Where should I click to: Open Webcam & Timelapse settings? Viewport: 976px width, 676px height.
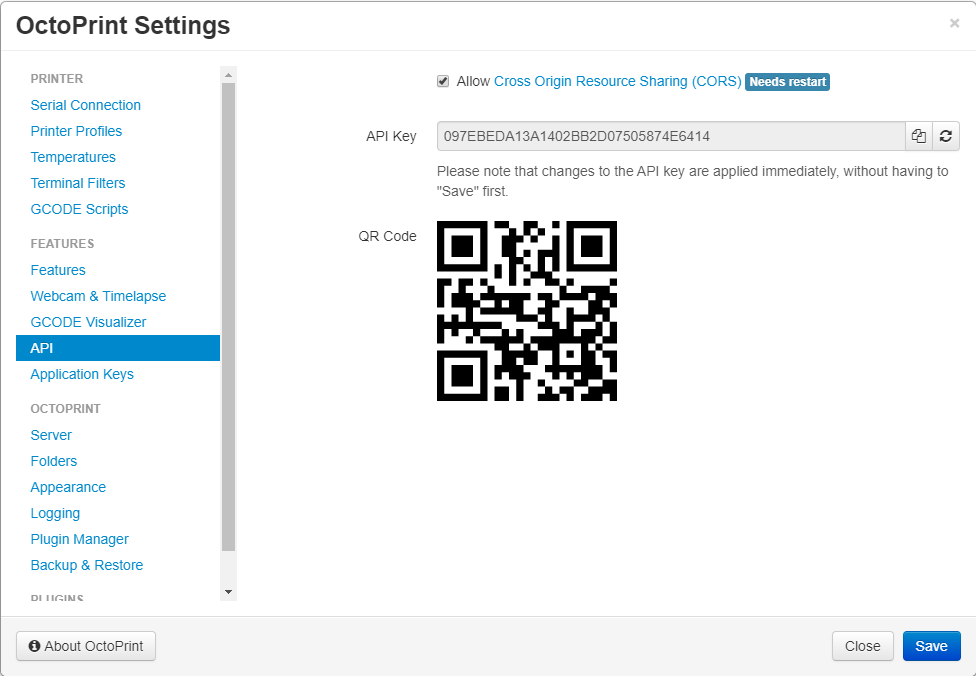(98, 296)
